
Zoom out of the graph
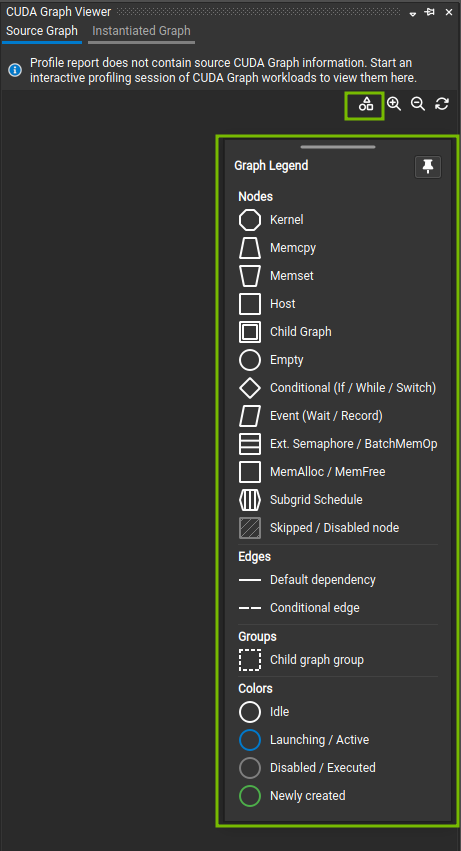[418, 104]
